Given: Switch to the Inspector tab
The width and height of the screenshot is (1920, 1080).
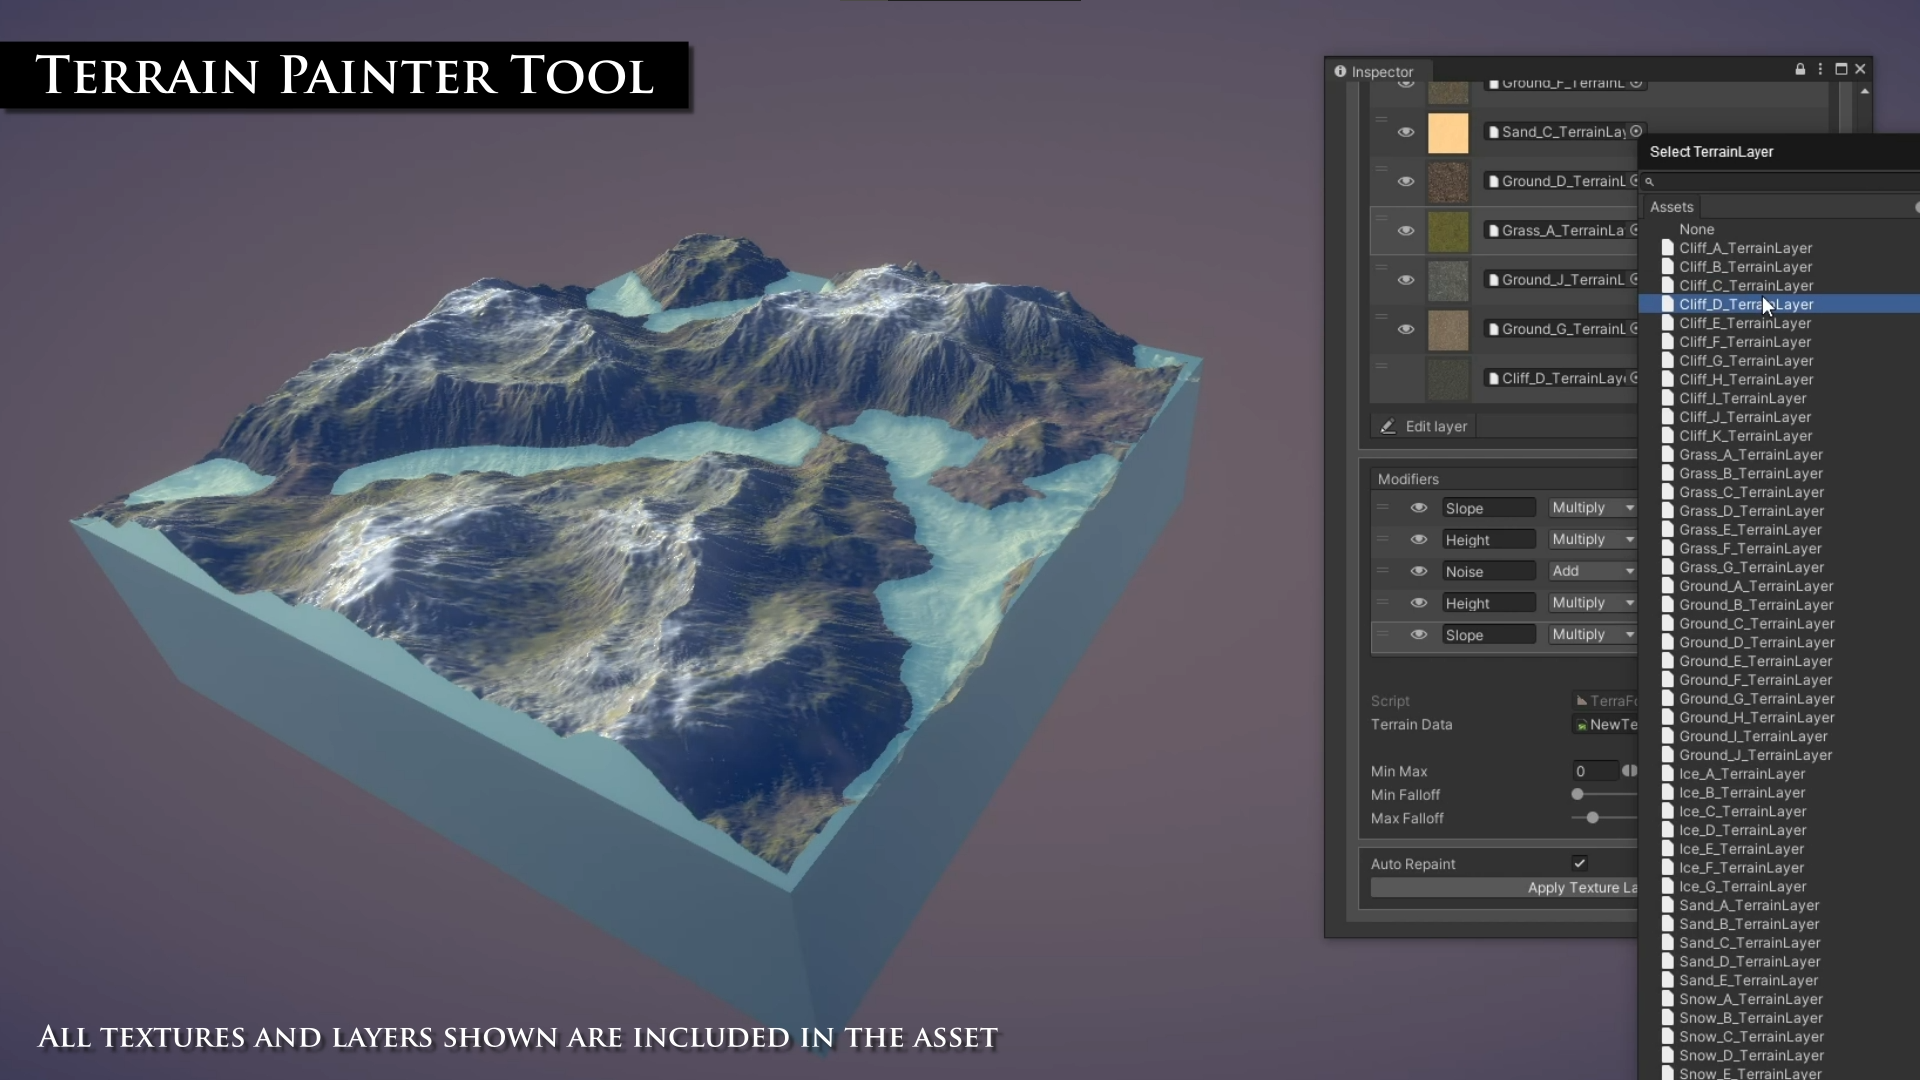Looking at the screenshot, I should pos(1381,72).
